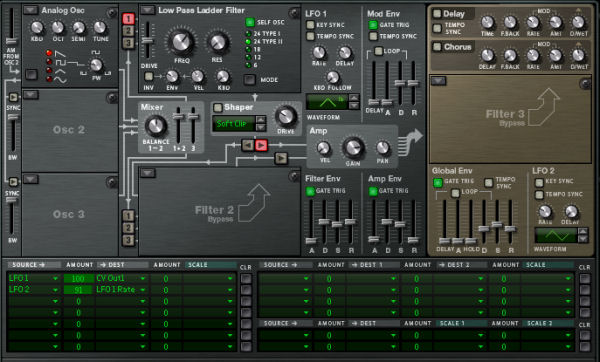Click the Amp PAN knob
This screenshot has height=362, width=600.
point(382,148)
